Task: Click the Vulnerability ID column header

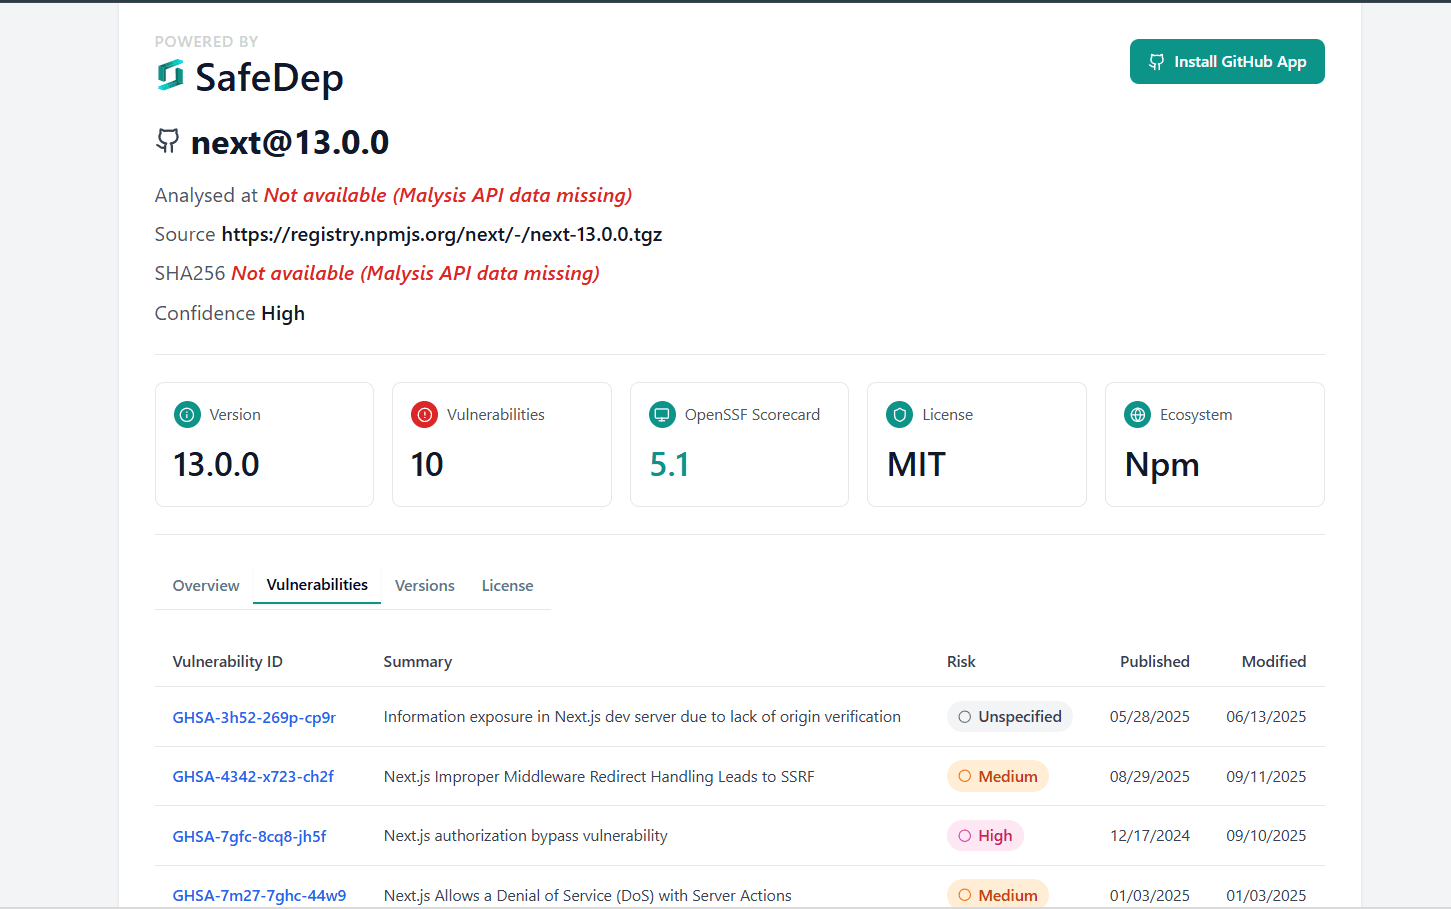Action: coord(228,662)
